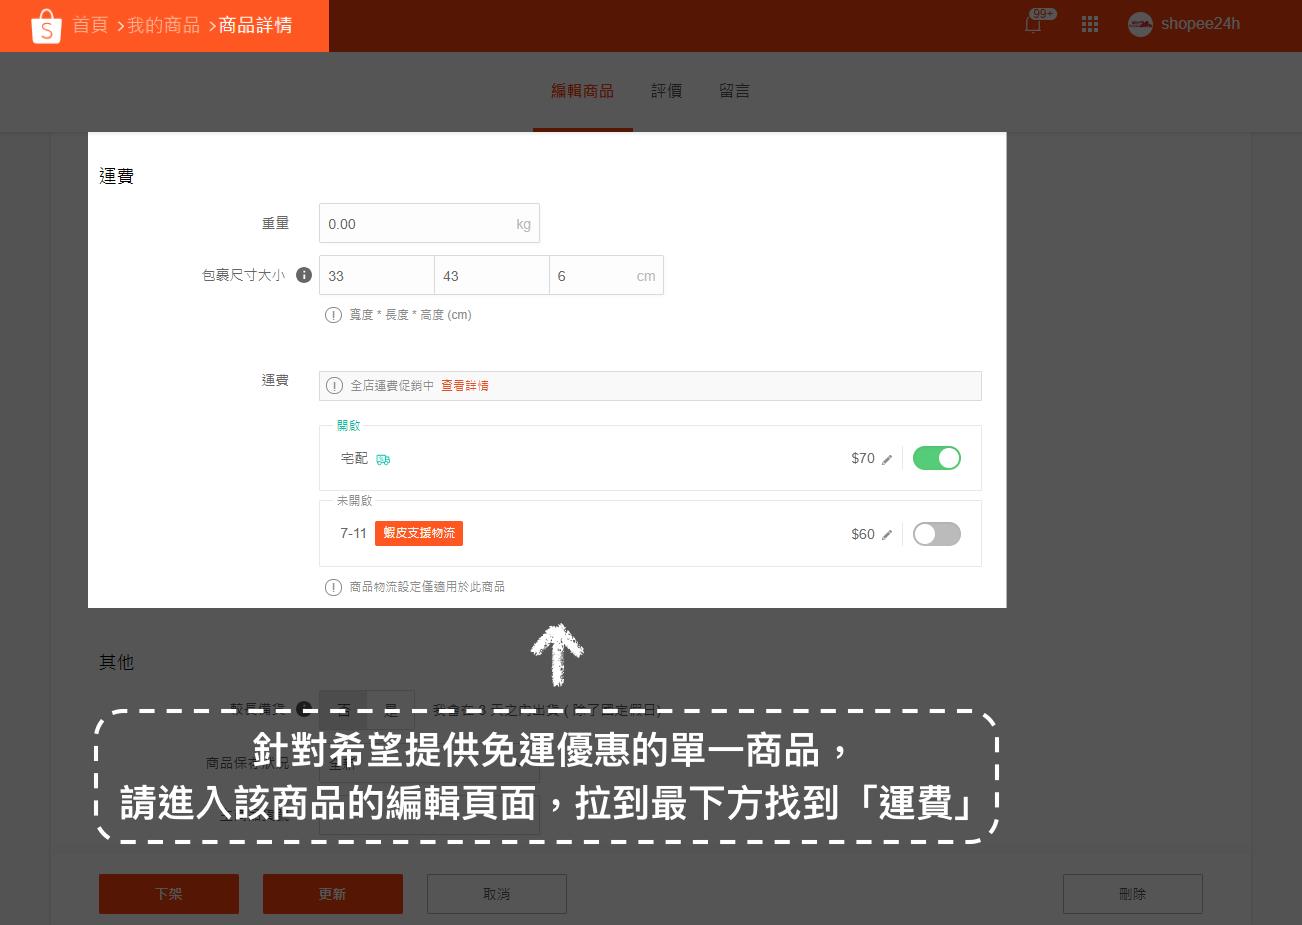Edit the $70 宅配 shipping fee with pencil icon

click(887, 459)
